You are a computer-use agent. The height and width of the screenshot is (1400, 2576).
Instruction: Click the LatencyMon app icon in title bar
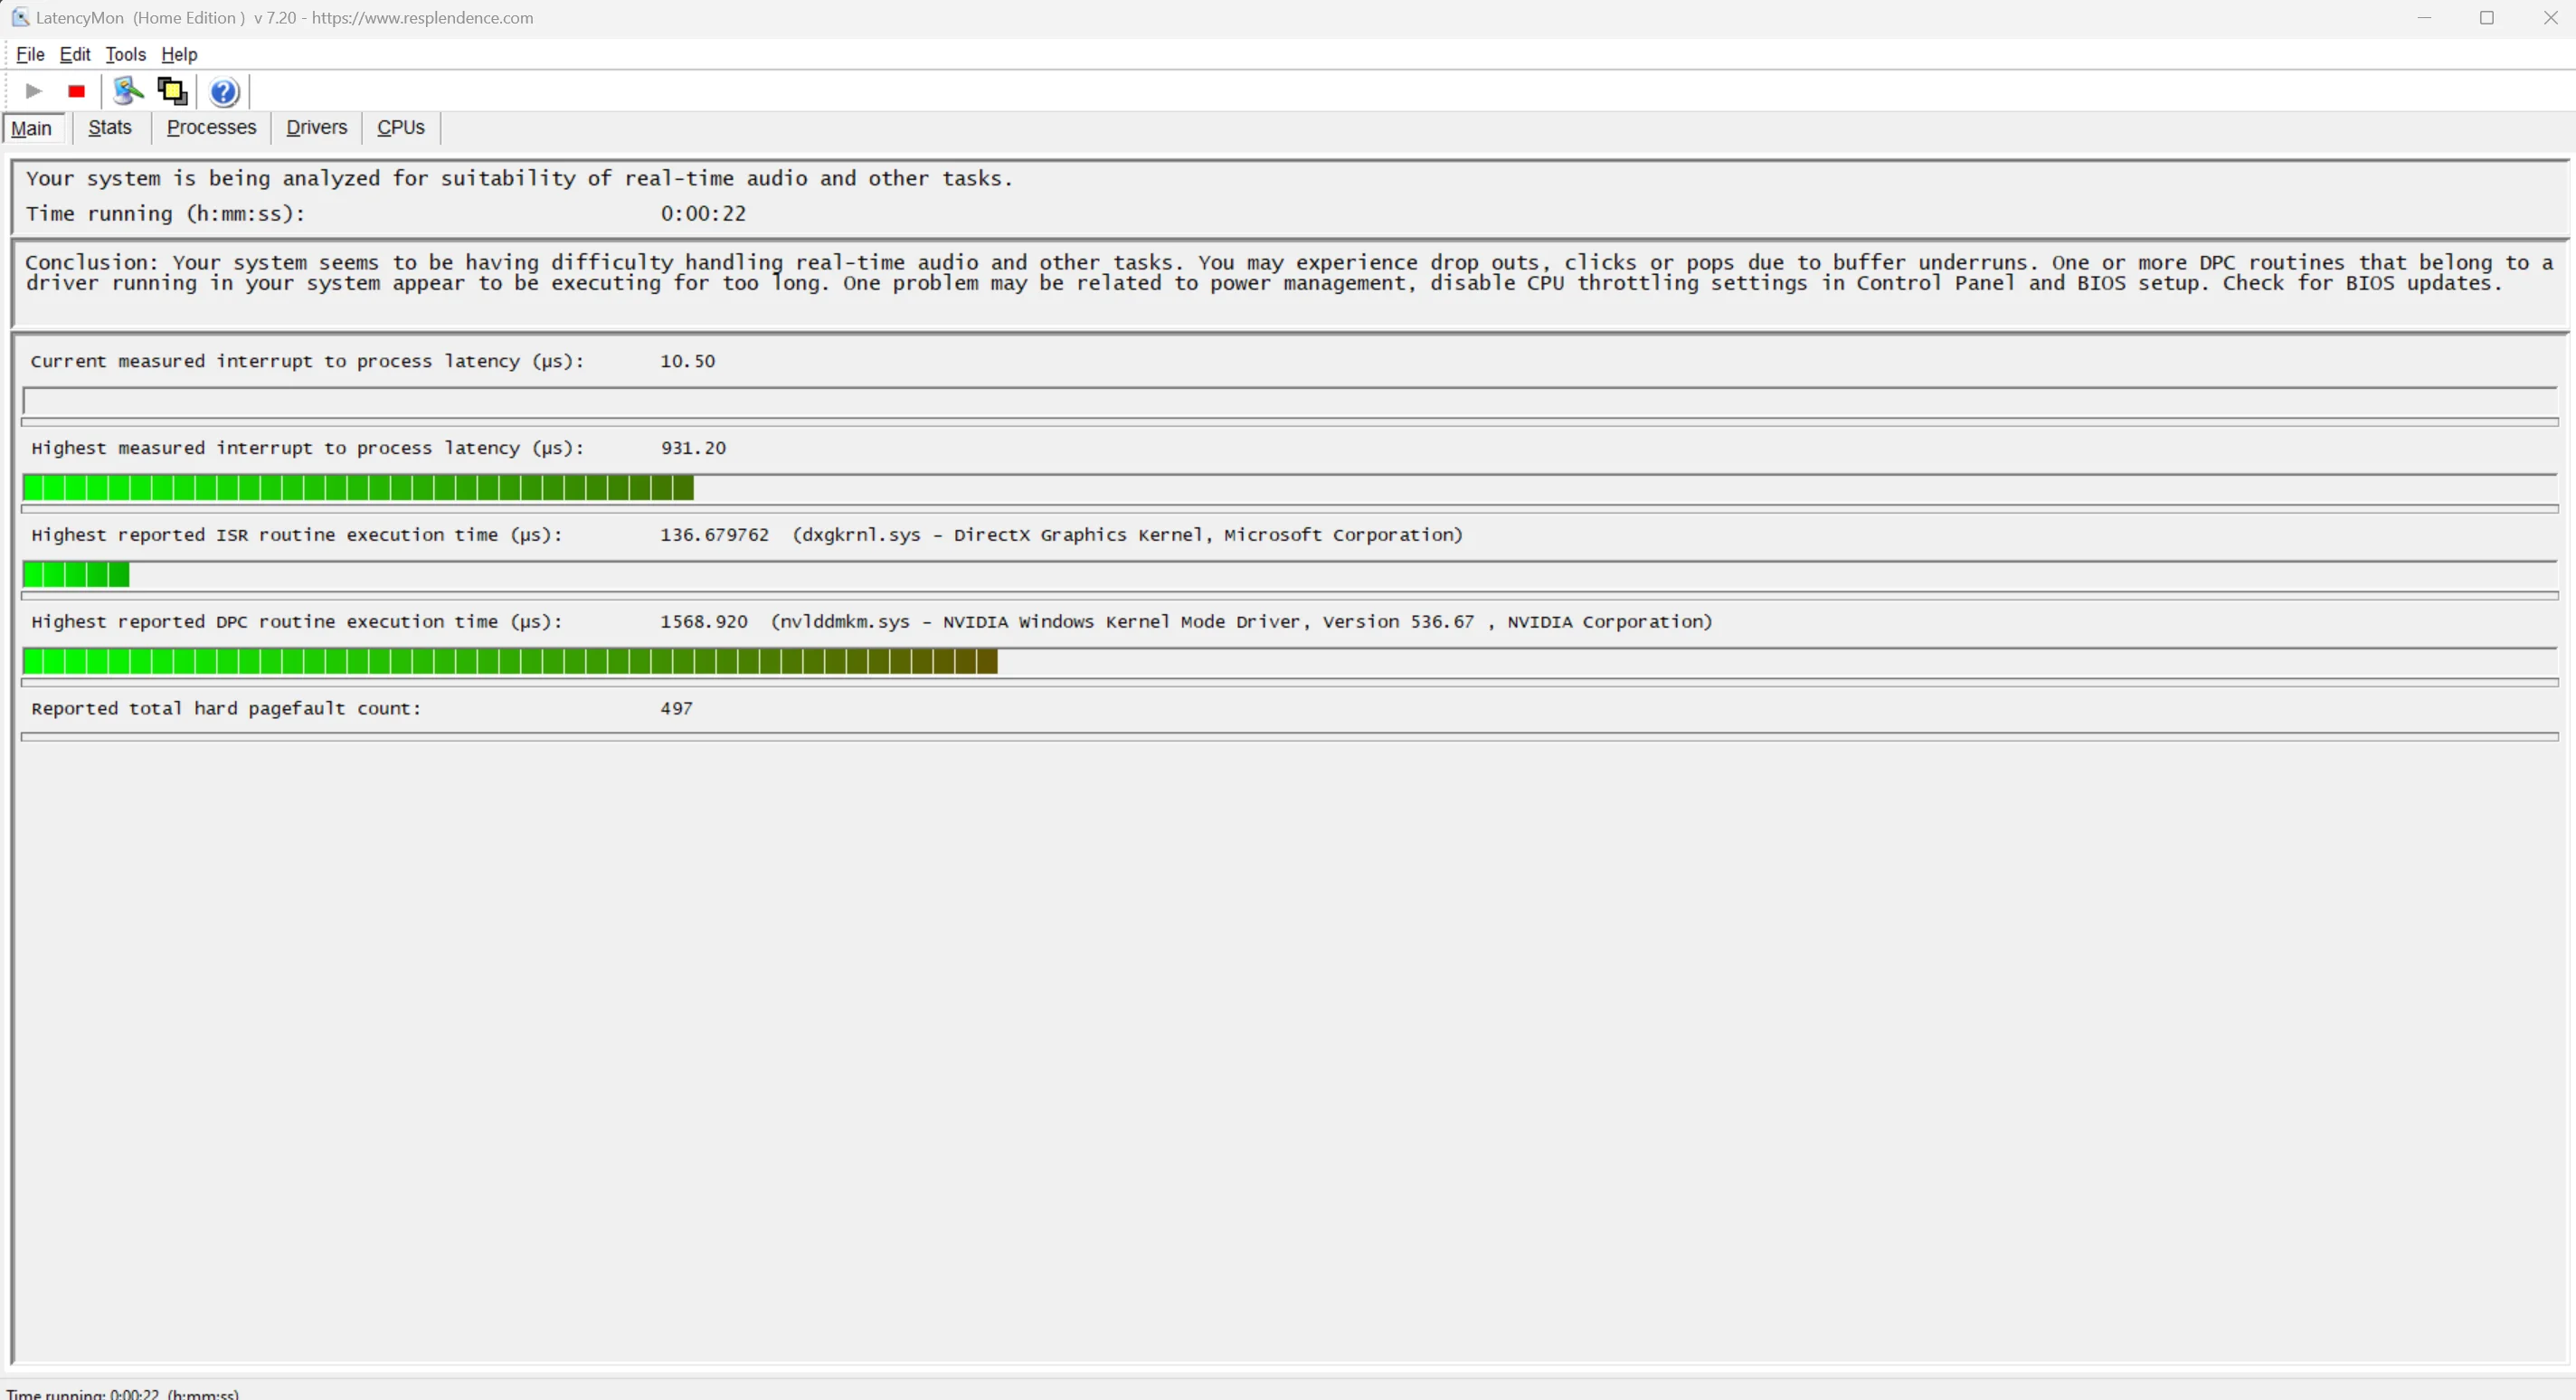click(20, 18)
